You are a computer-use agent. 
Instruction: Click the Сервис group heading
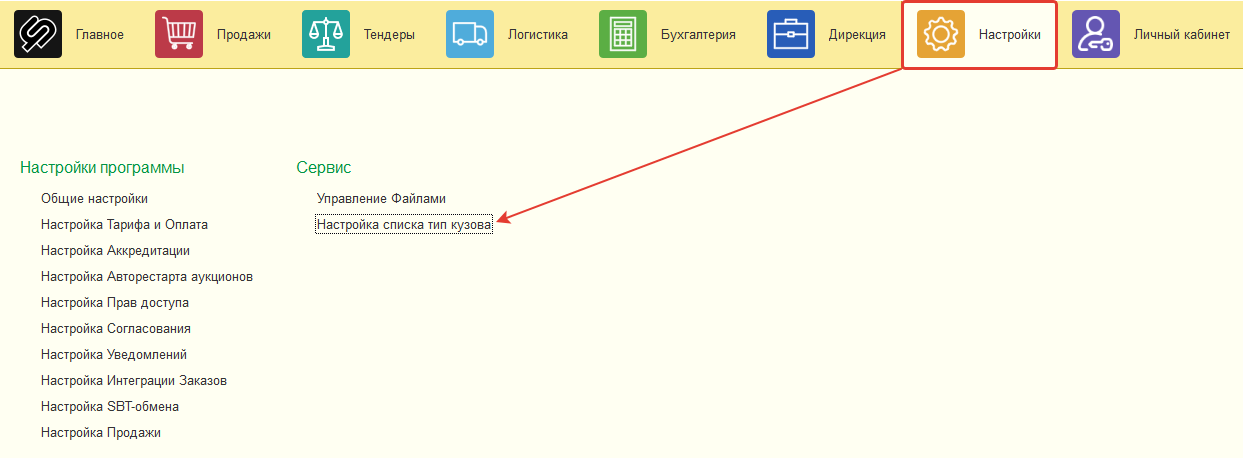324,167
